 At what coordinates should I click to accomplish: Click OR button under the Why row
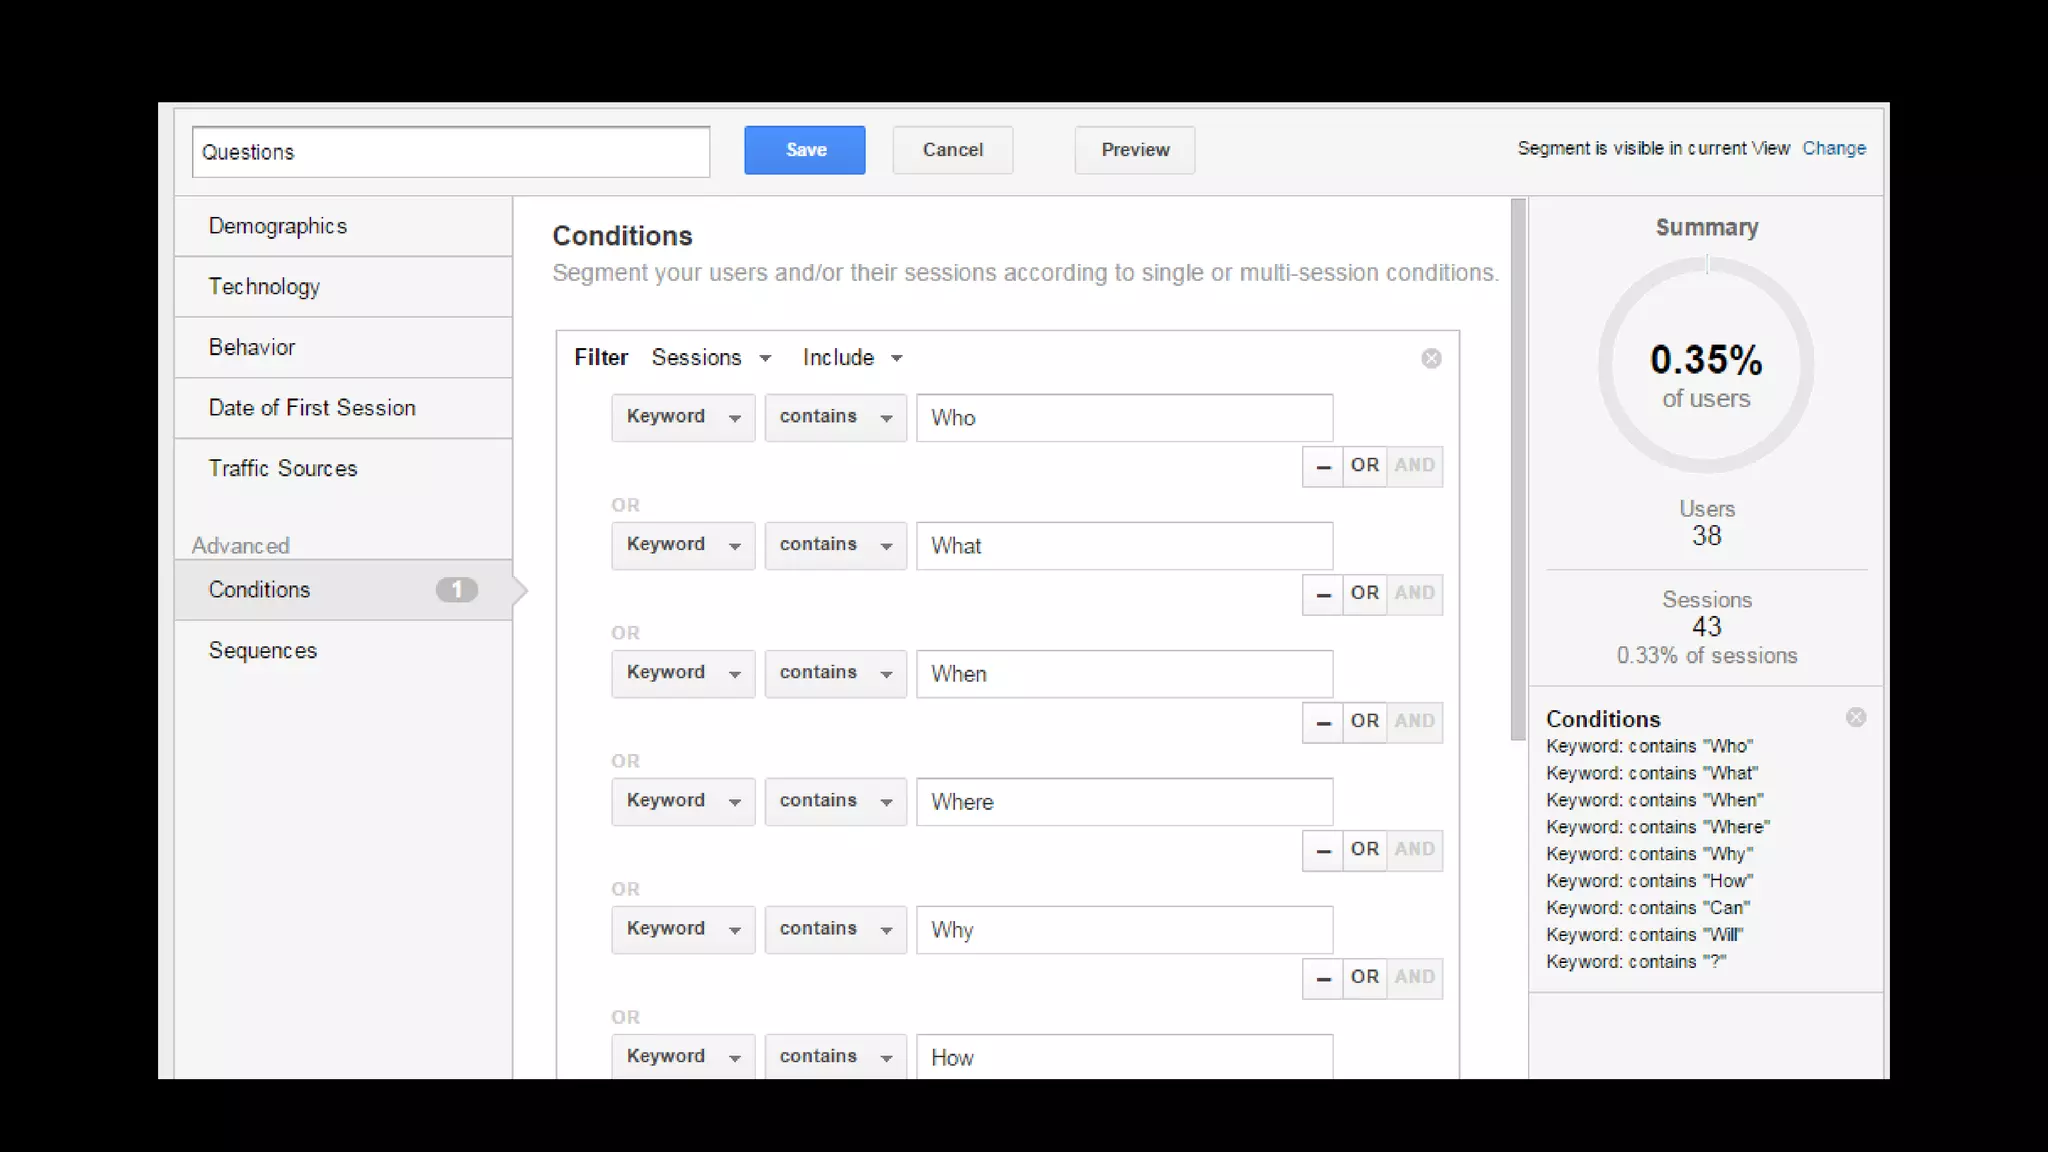point(1364,978)
